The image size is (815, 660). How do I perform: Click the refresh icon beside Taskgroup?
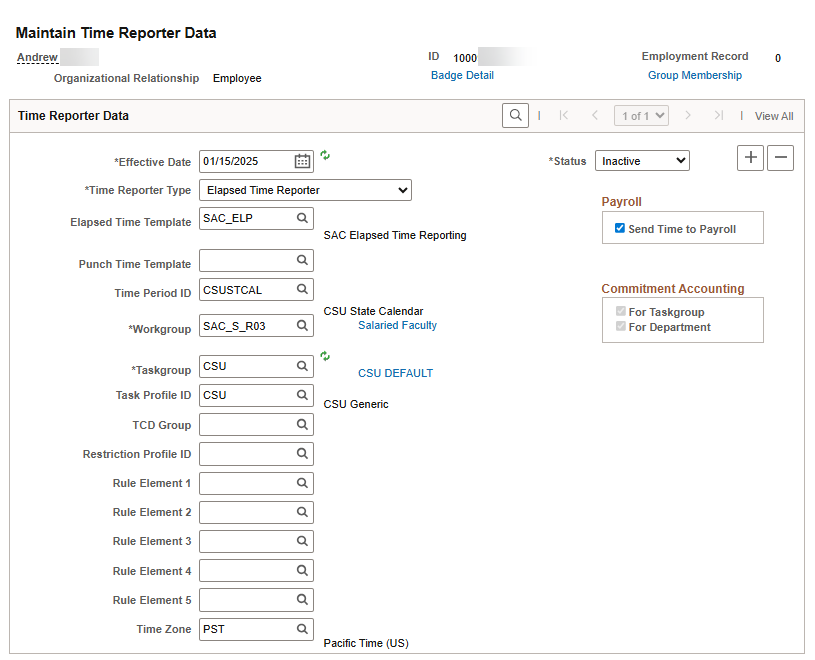coord(325,356)
